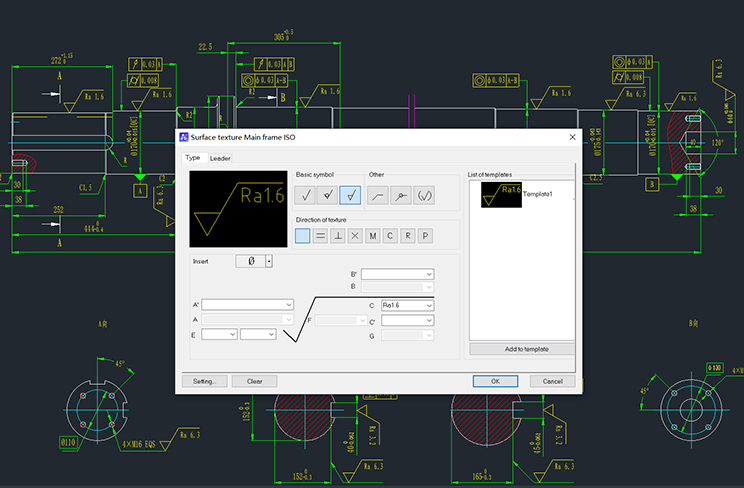Click the parenthesized check mark icon under Other
This screenshot has width=744, height=488.
point(425,196)
